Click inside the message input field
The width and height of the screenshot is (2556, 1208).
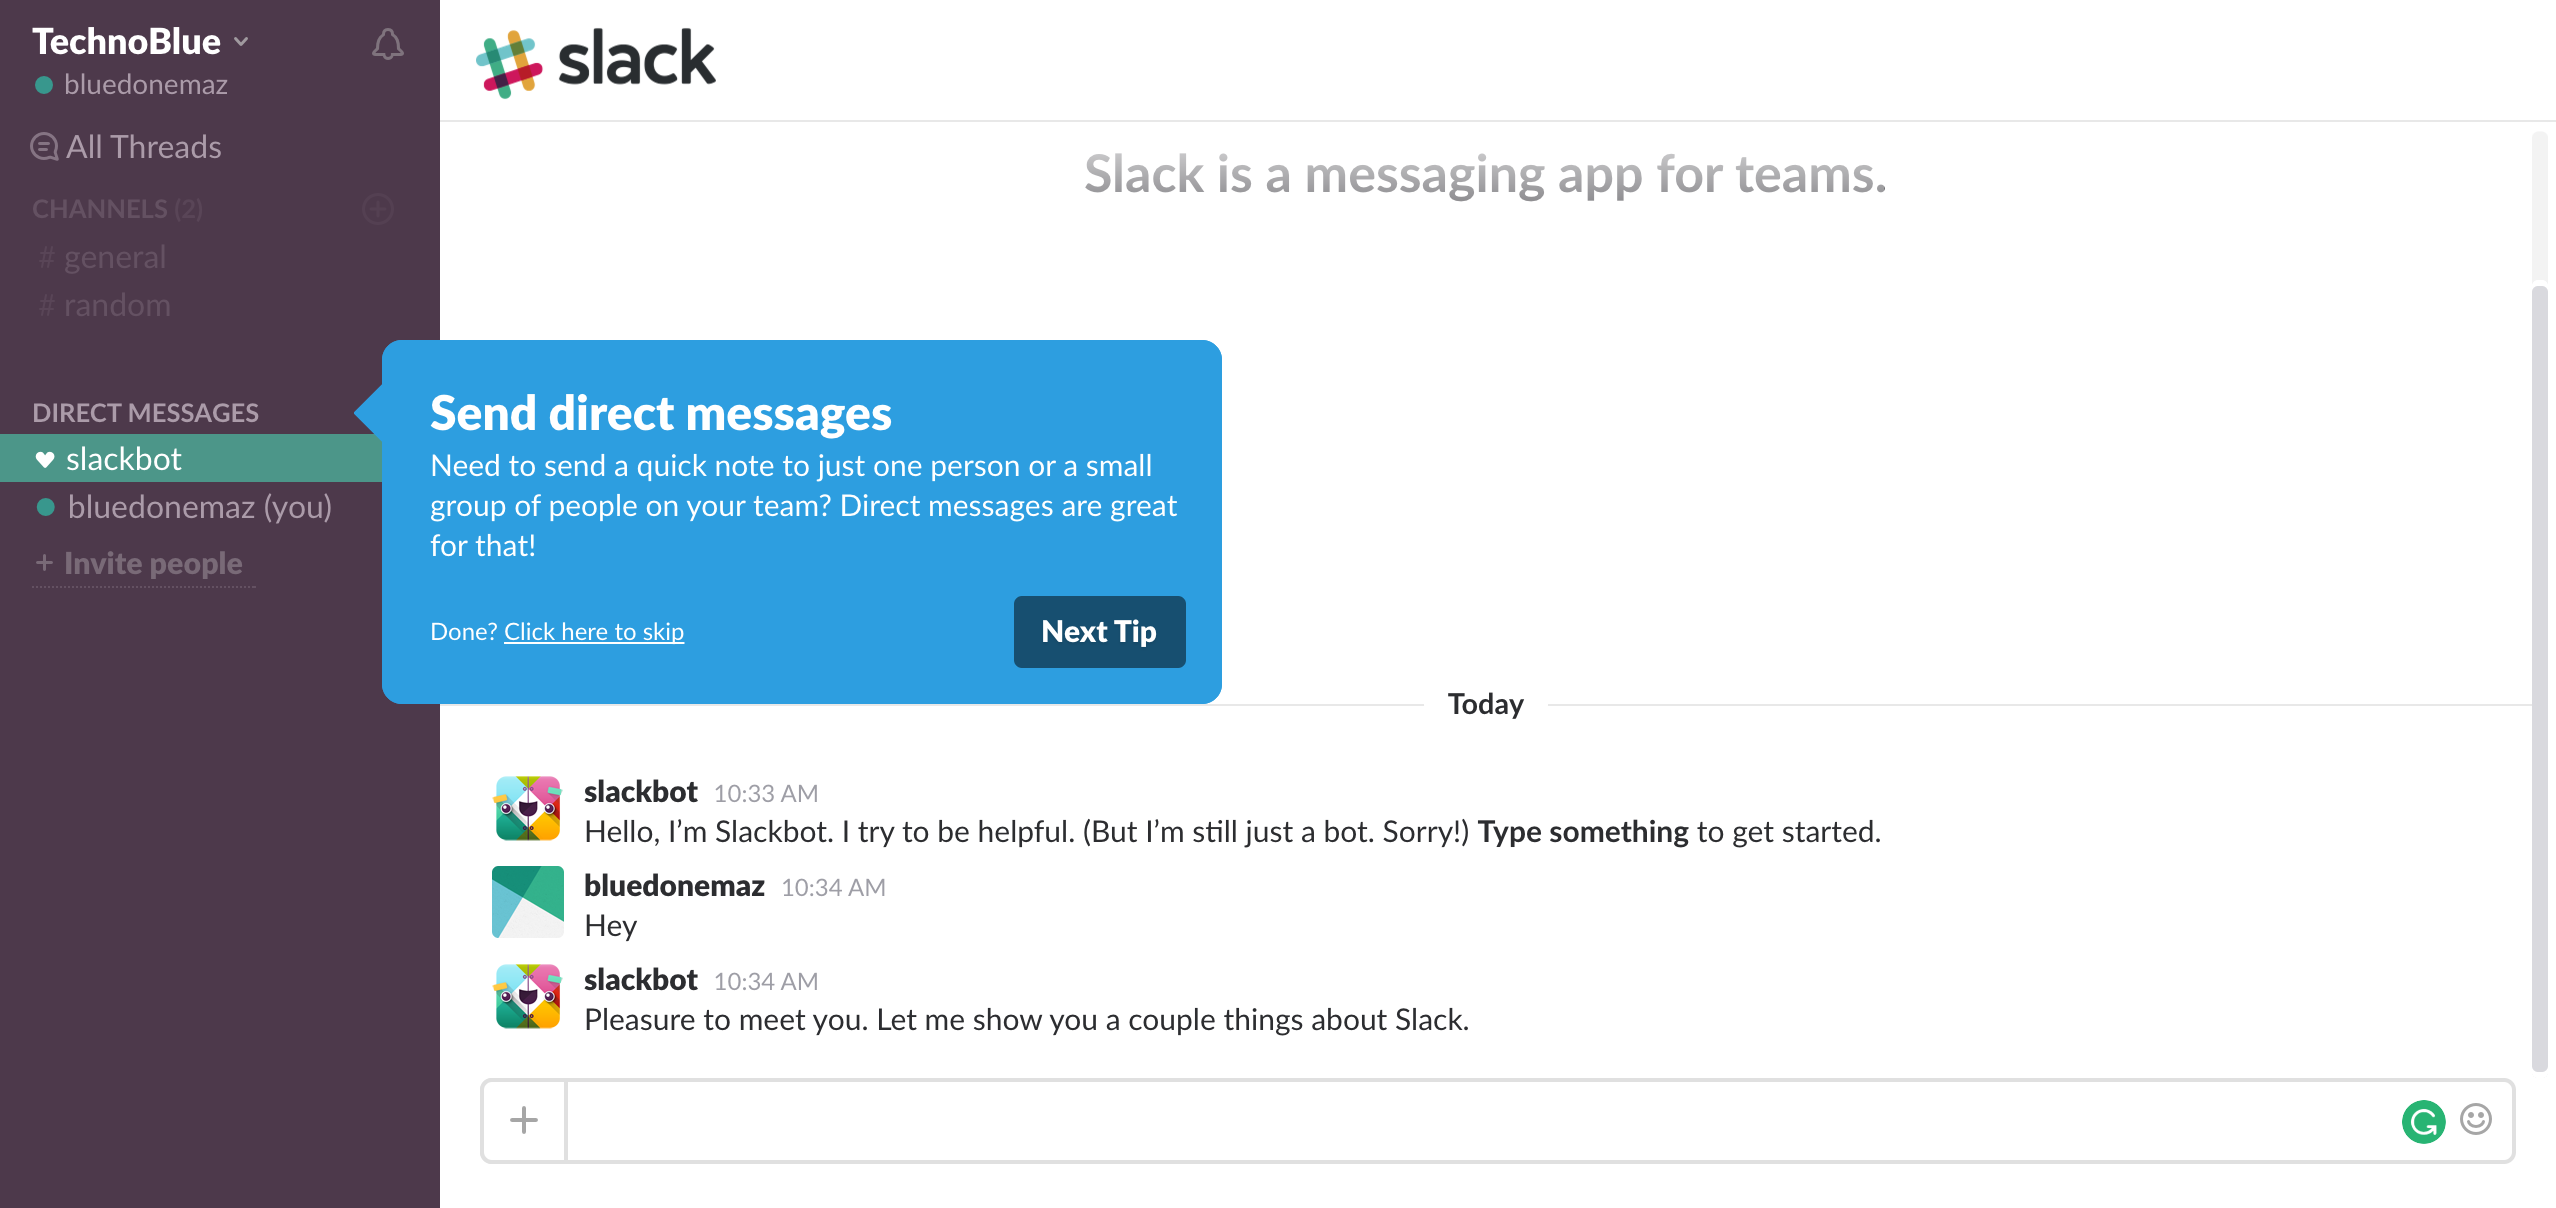[x=1400, y=1120]
